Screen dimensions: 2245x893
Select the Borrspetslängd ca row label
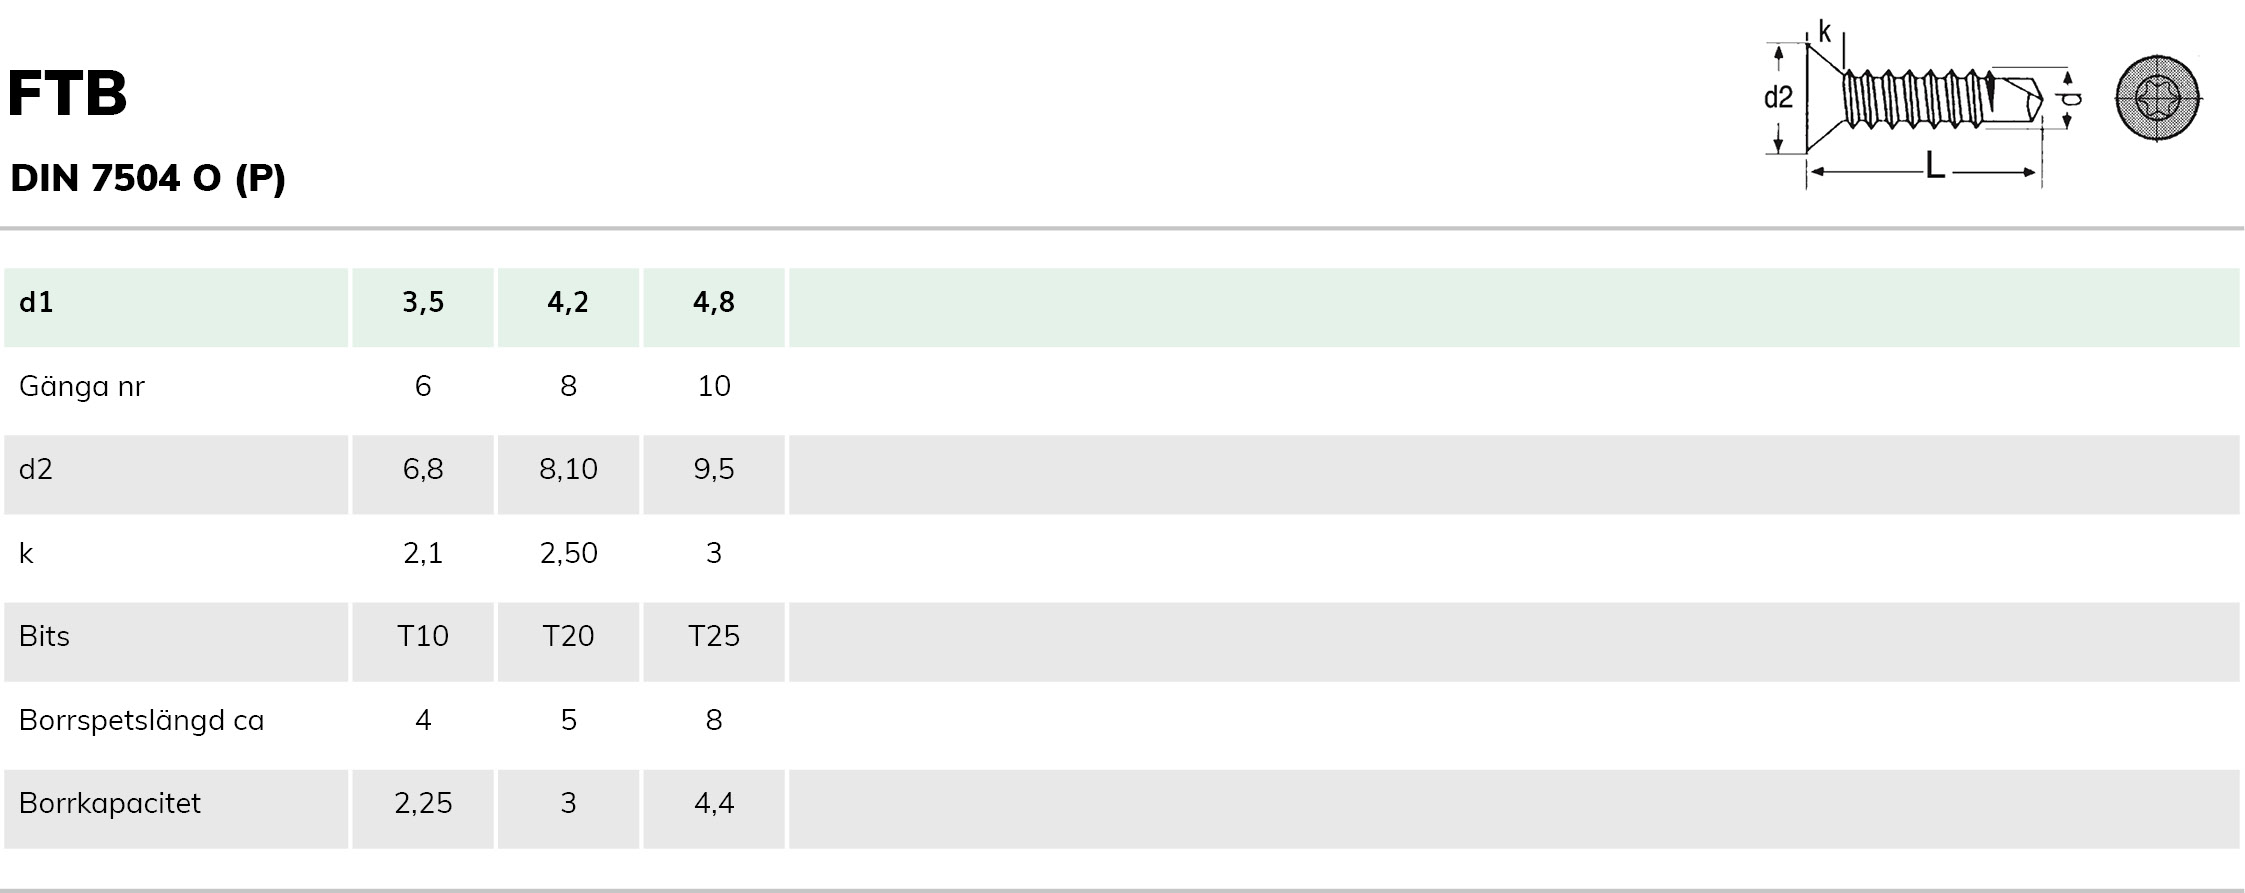(x=141, y=721)
